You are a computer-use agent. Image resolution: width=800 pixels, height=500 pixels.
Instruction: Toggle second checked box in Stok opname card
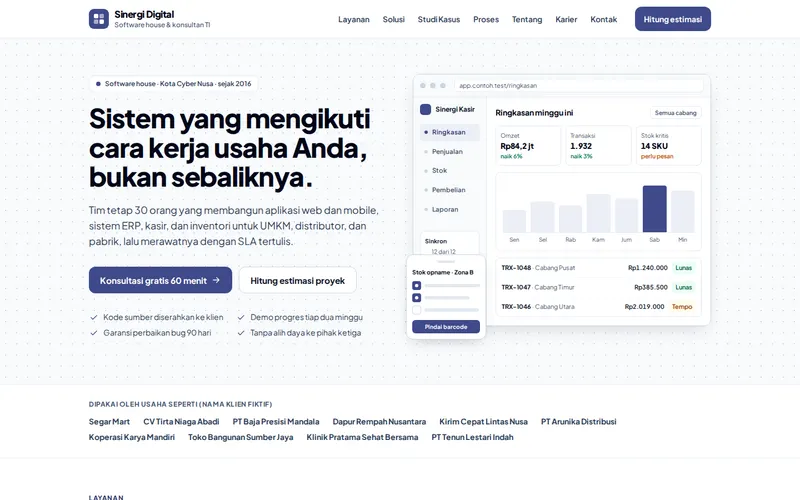click(416, 297)
